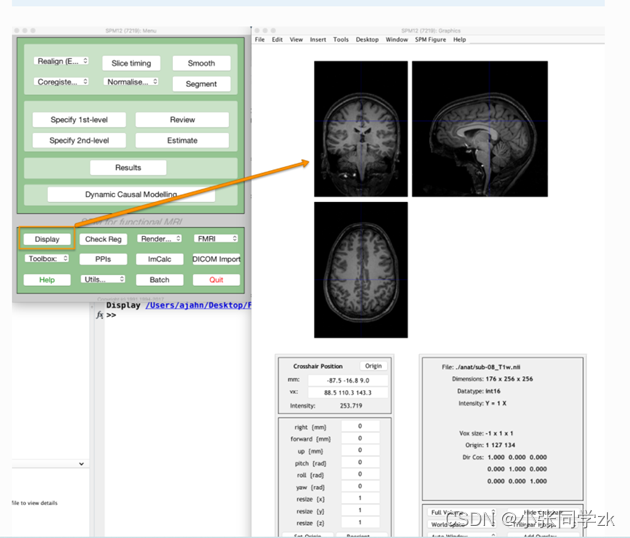The image size is (630, 538).
Task: Click the fx function browser icon
Action: (100, 315)
